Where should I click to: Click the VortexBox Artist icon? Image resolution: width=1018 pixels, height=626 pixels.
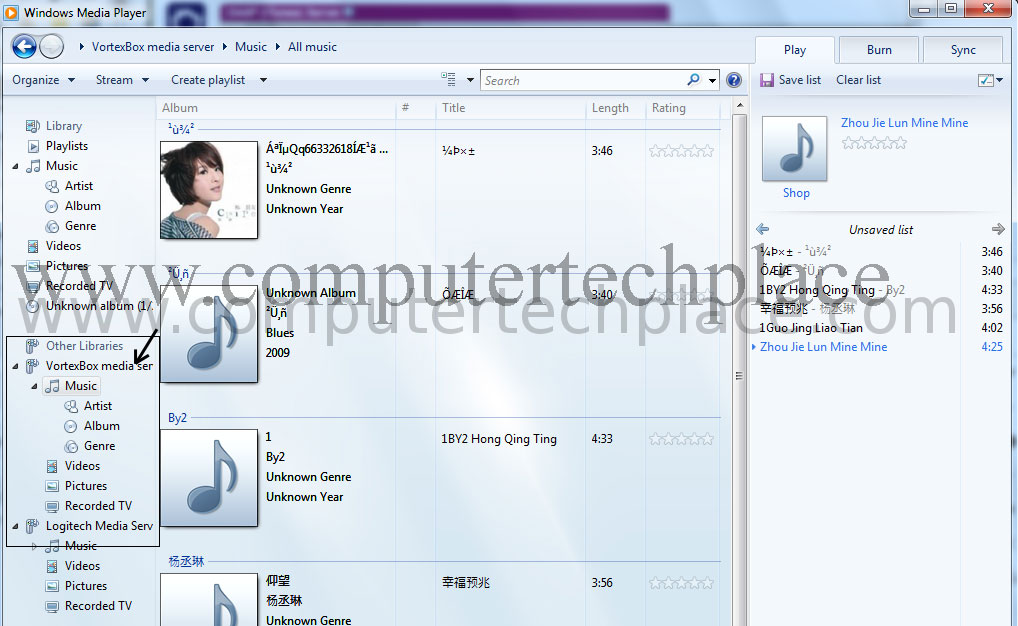(71, 407)
